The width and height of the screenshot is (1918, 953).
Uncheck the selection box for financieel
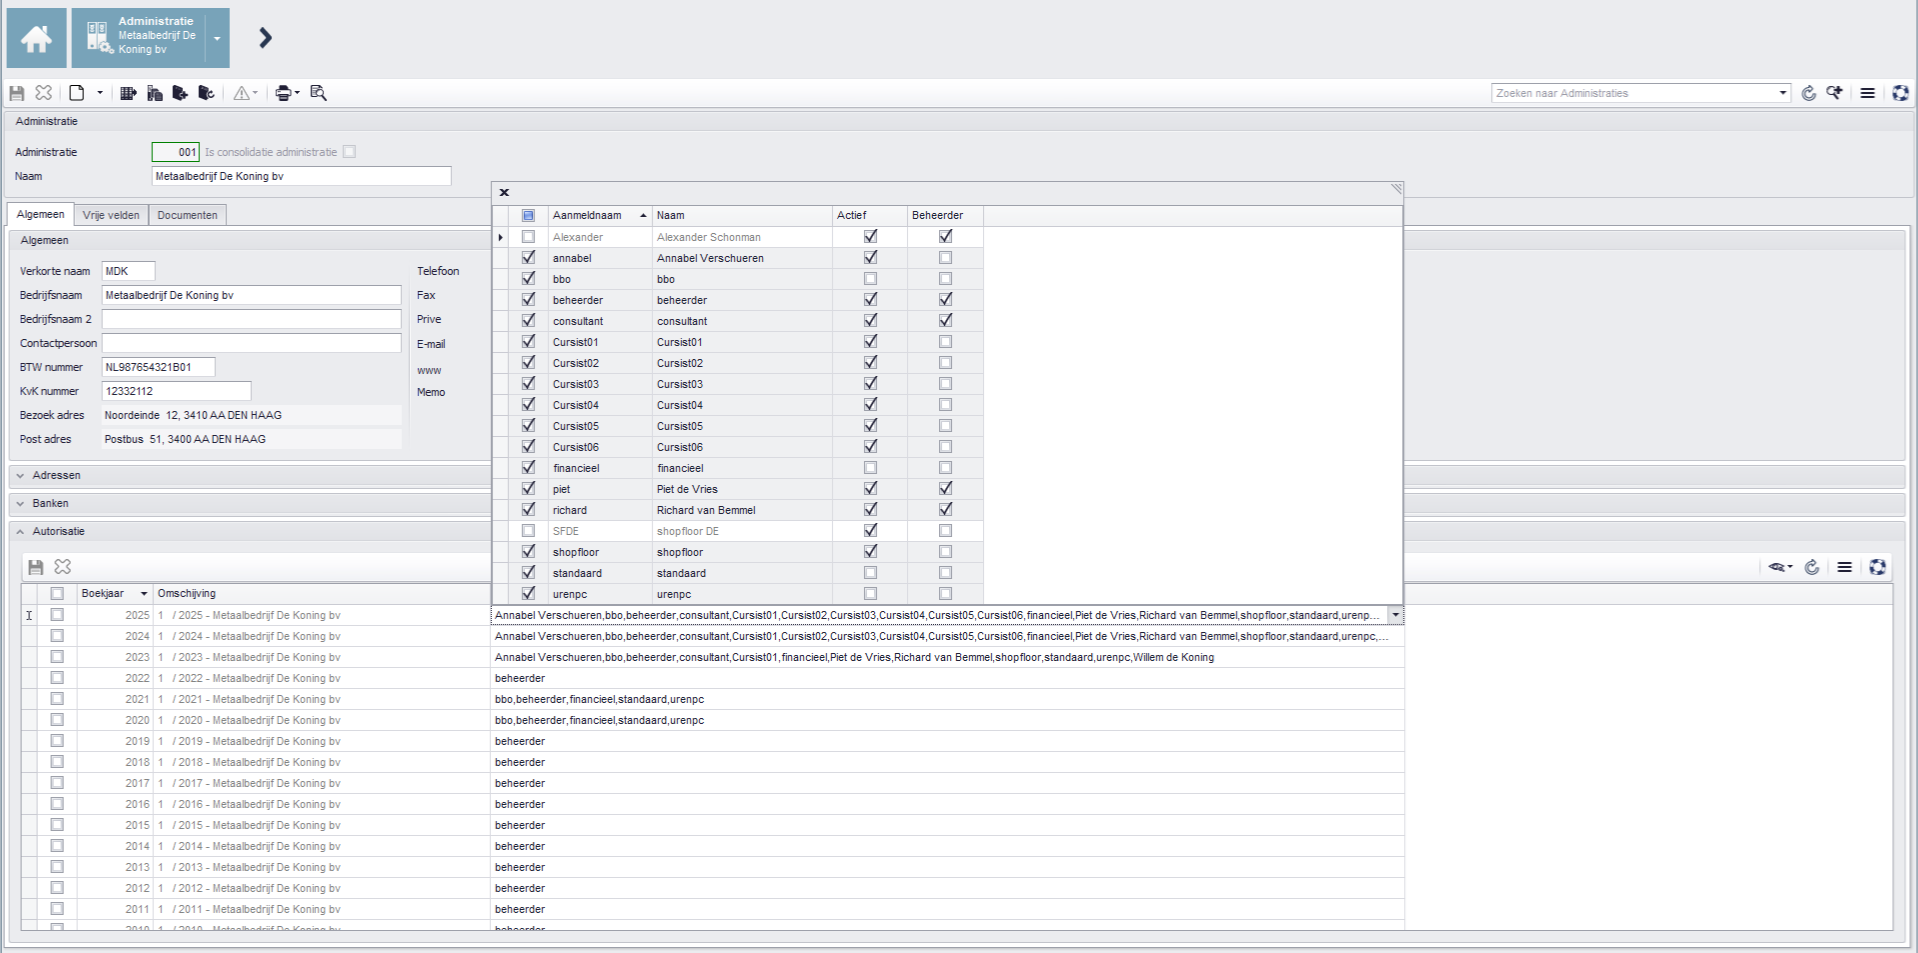[528, 468]
